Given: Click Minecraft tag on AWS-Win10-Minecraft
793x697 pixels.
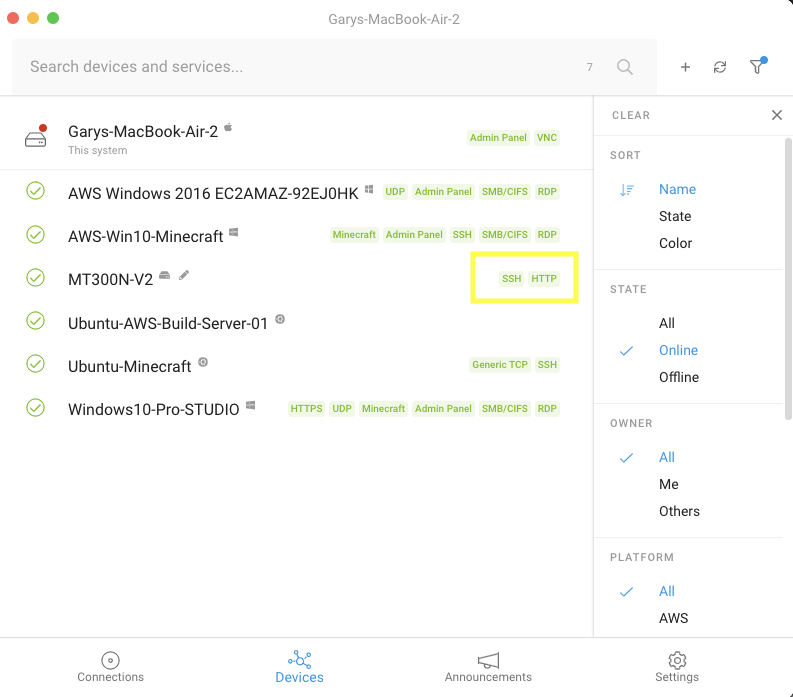Looking at the screenshot, I should click(354, 235).
